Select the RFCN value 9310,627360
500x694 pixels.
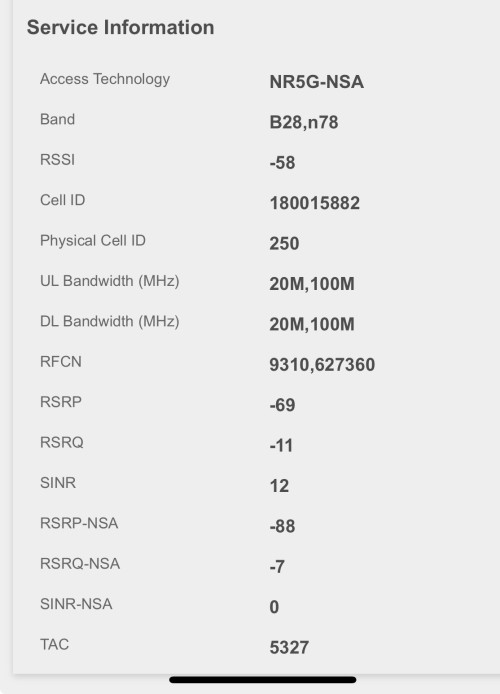(x=322, y=365)
